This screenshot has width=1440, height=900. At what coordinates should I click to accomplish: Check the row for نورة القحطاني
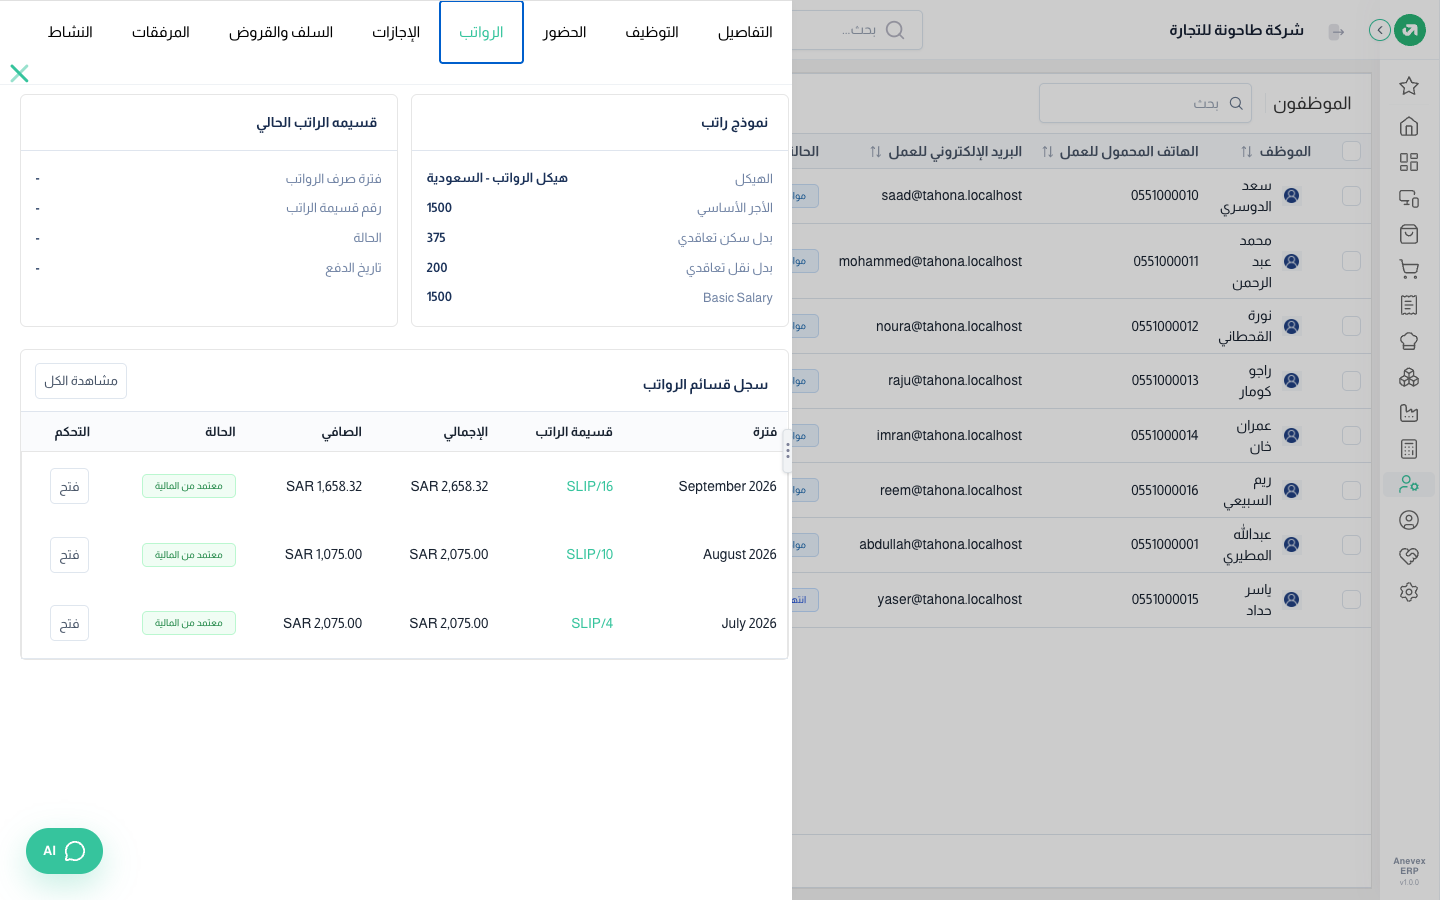[1351, 326]
